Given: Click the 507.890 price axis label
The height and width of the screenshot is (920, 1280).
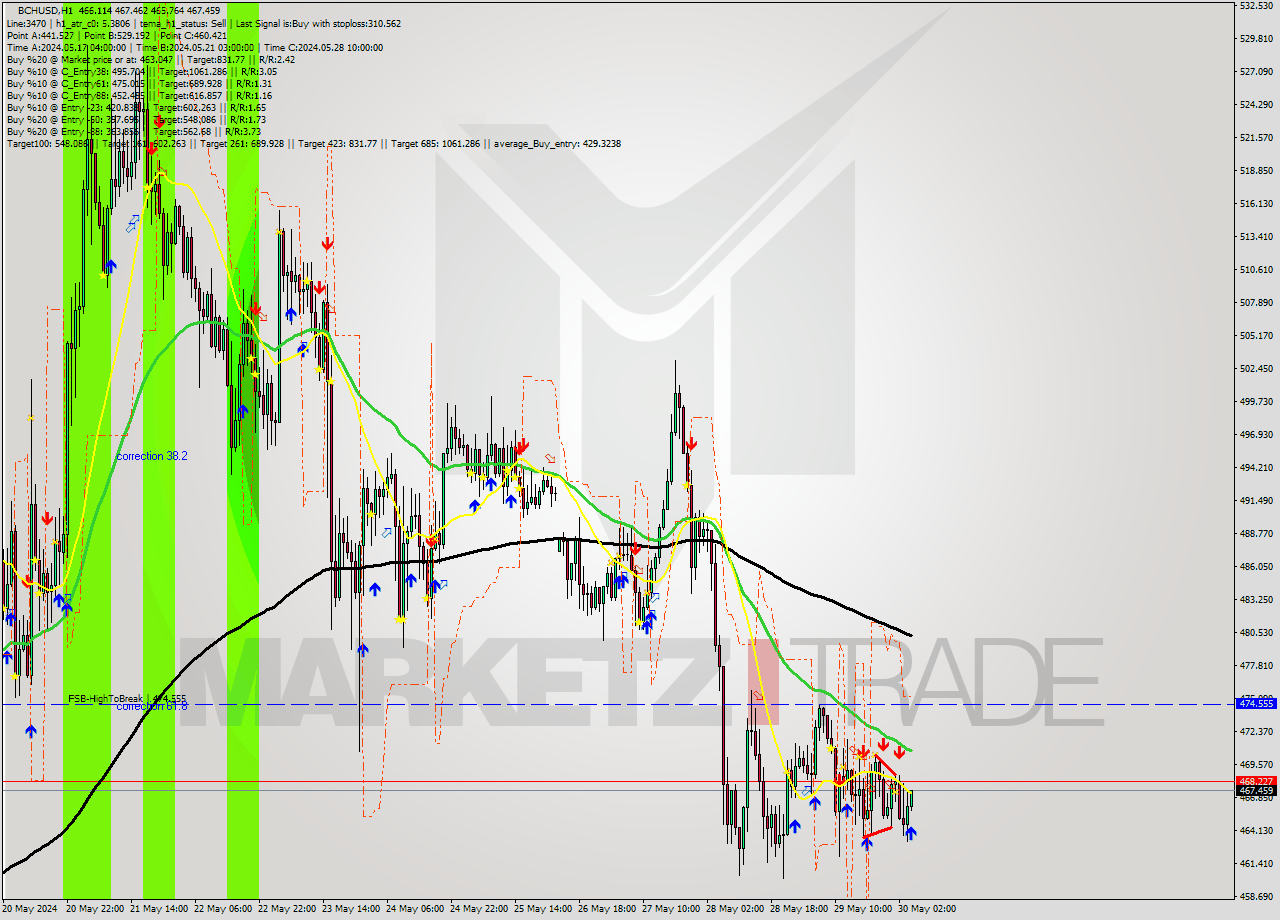Looking at the screenshot, I should 1255,303.
